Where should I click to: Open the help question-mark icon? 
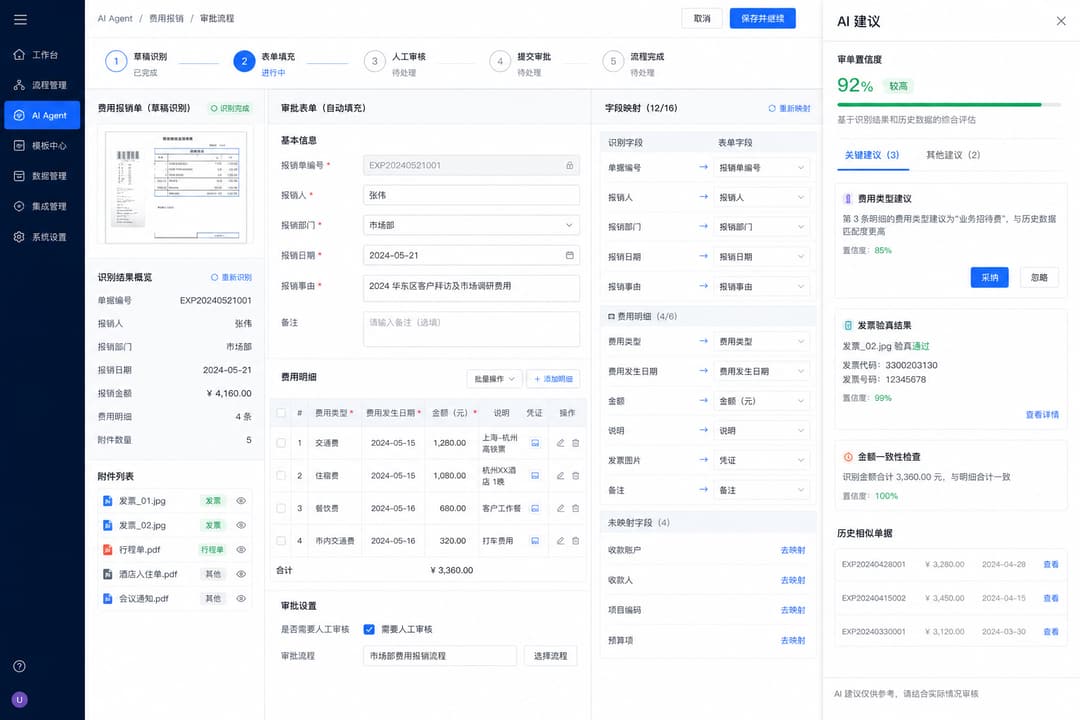[19, 666]
